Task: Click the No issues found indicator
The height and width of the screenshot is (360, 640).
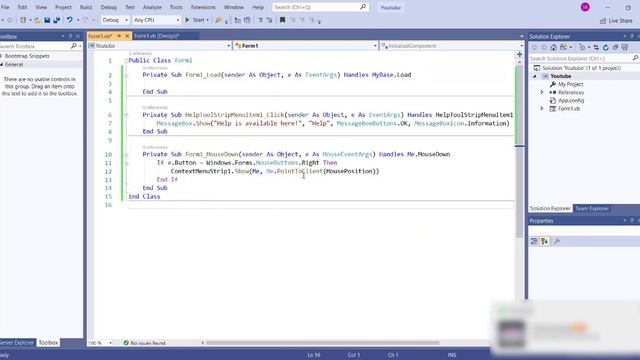Action: click(145, 343)
